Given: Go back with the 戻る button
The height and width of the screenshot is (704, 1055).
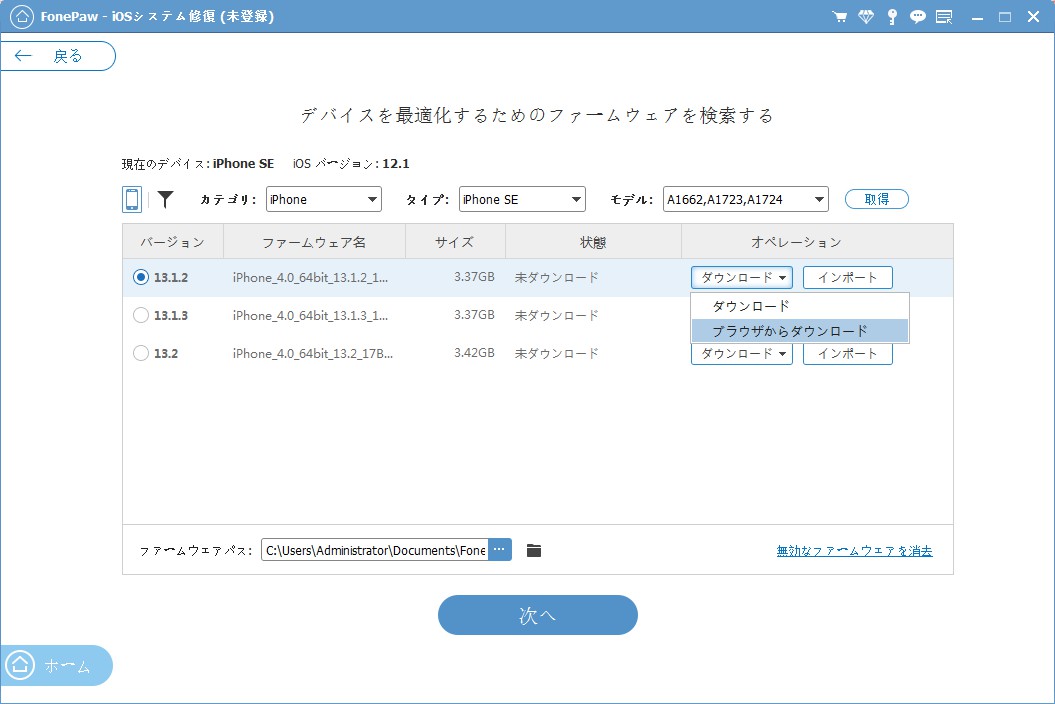Looking at the screenshot, I should tap(58, 56).
